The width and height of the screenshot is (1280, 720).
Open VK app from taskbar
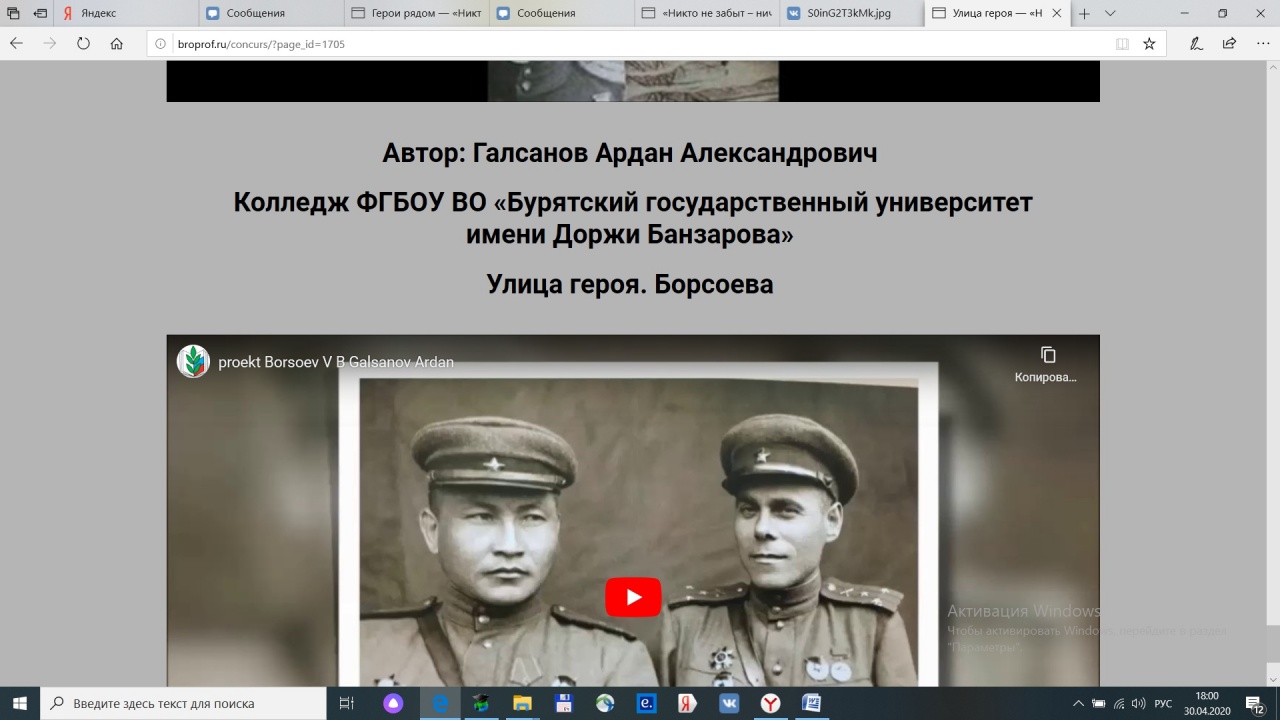pyautogui.click(x=729, y=703)
